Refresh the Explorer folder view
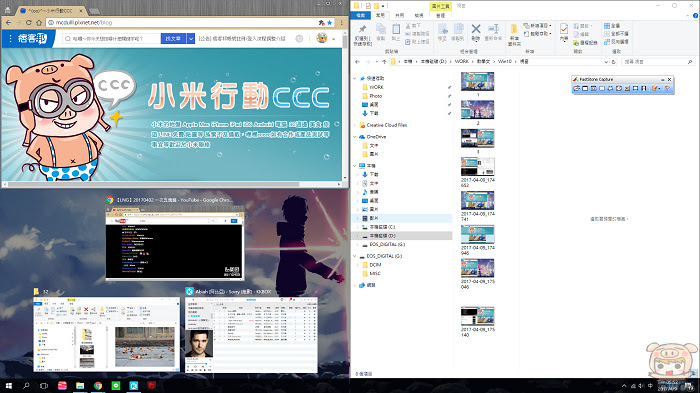This screenshot has height=393, width=700. tap(614, 62)
